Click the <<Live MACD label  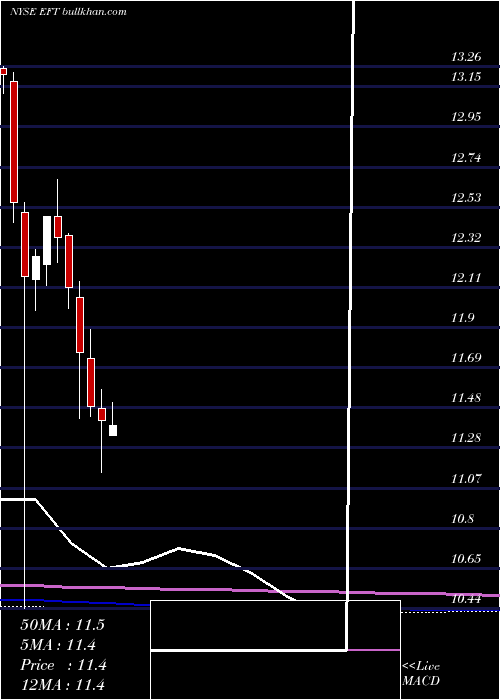pos(421,673)
